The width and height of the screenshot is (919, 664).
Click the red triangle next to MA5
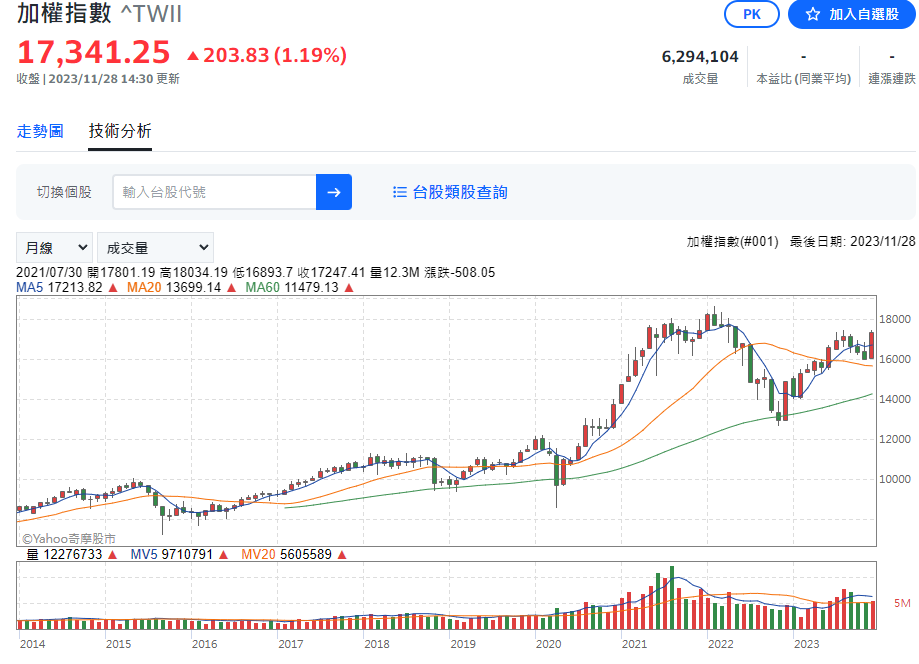click(x=113, y=288)
